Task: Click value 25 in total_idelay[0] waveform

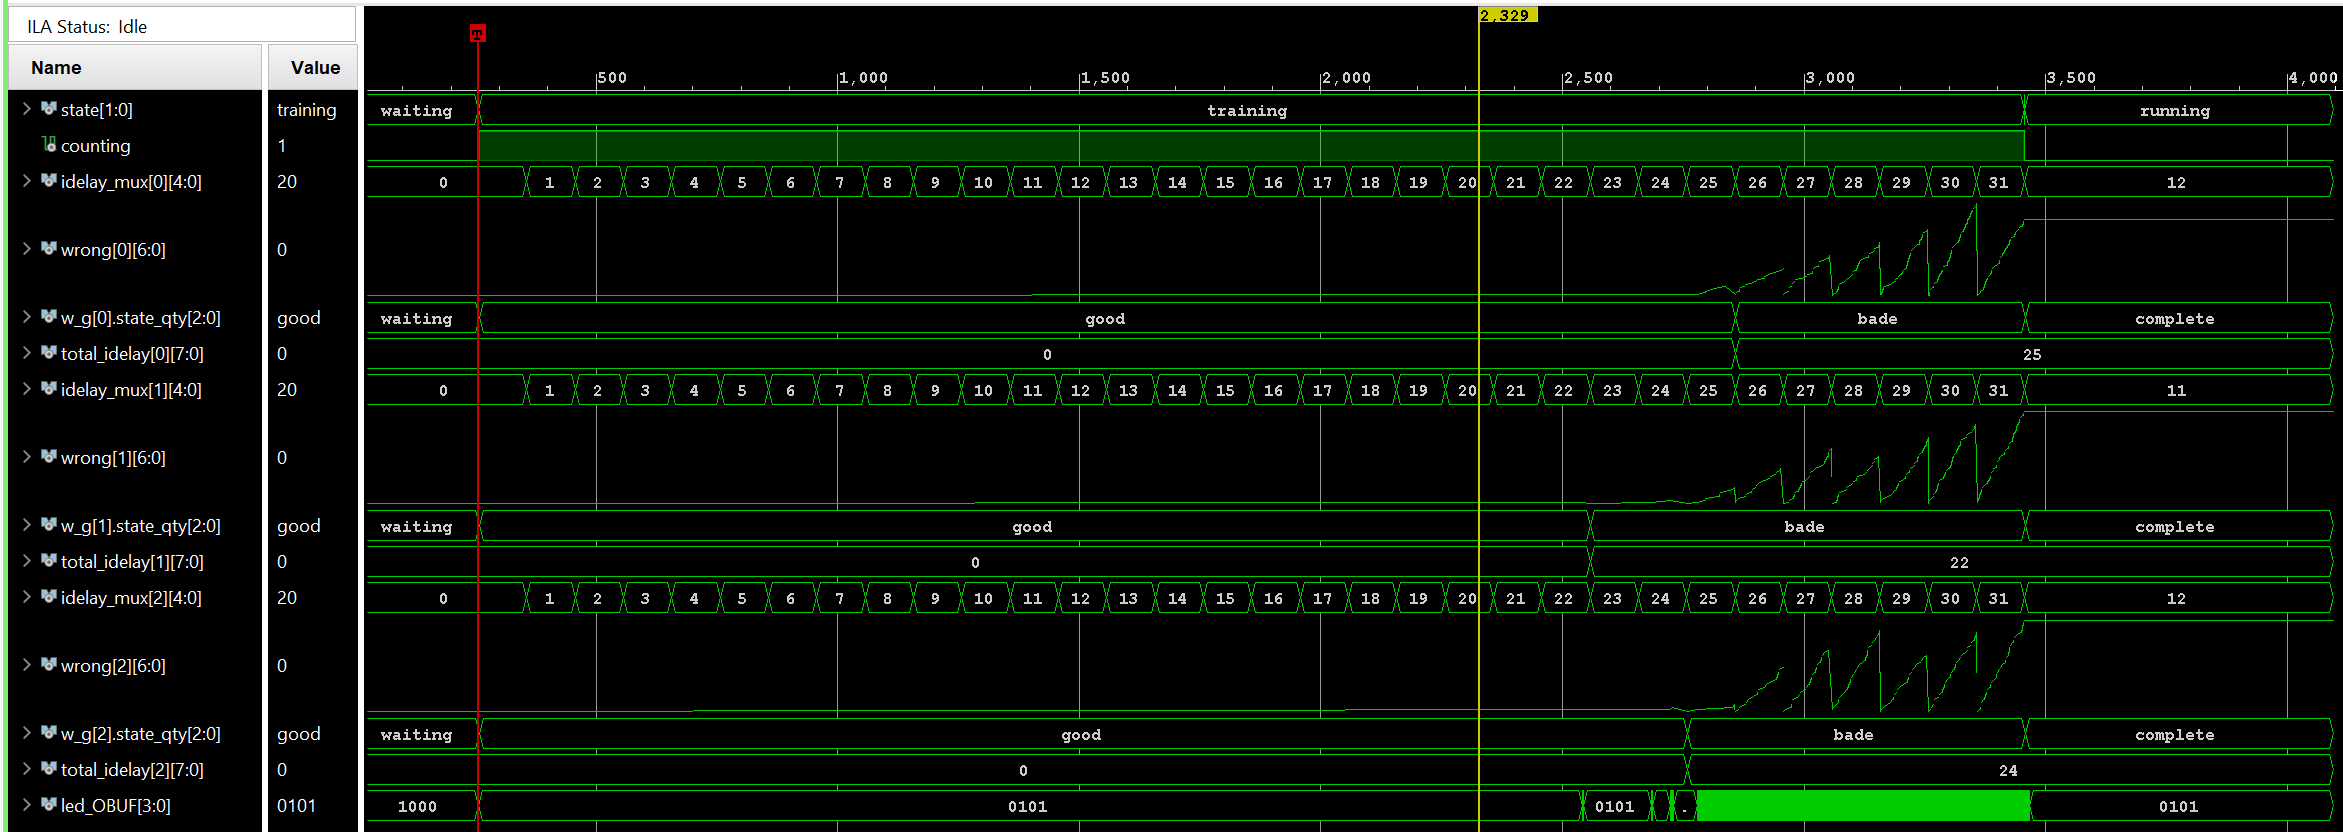Action: coord(2032,354)
